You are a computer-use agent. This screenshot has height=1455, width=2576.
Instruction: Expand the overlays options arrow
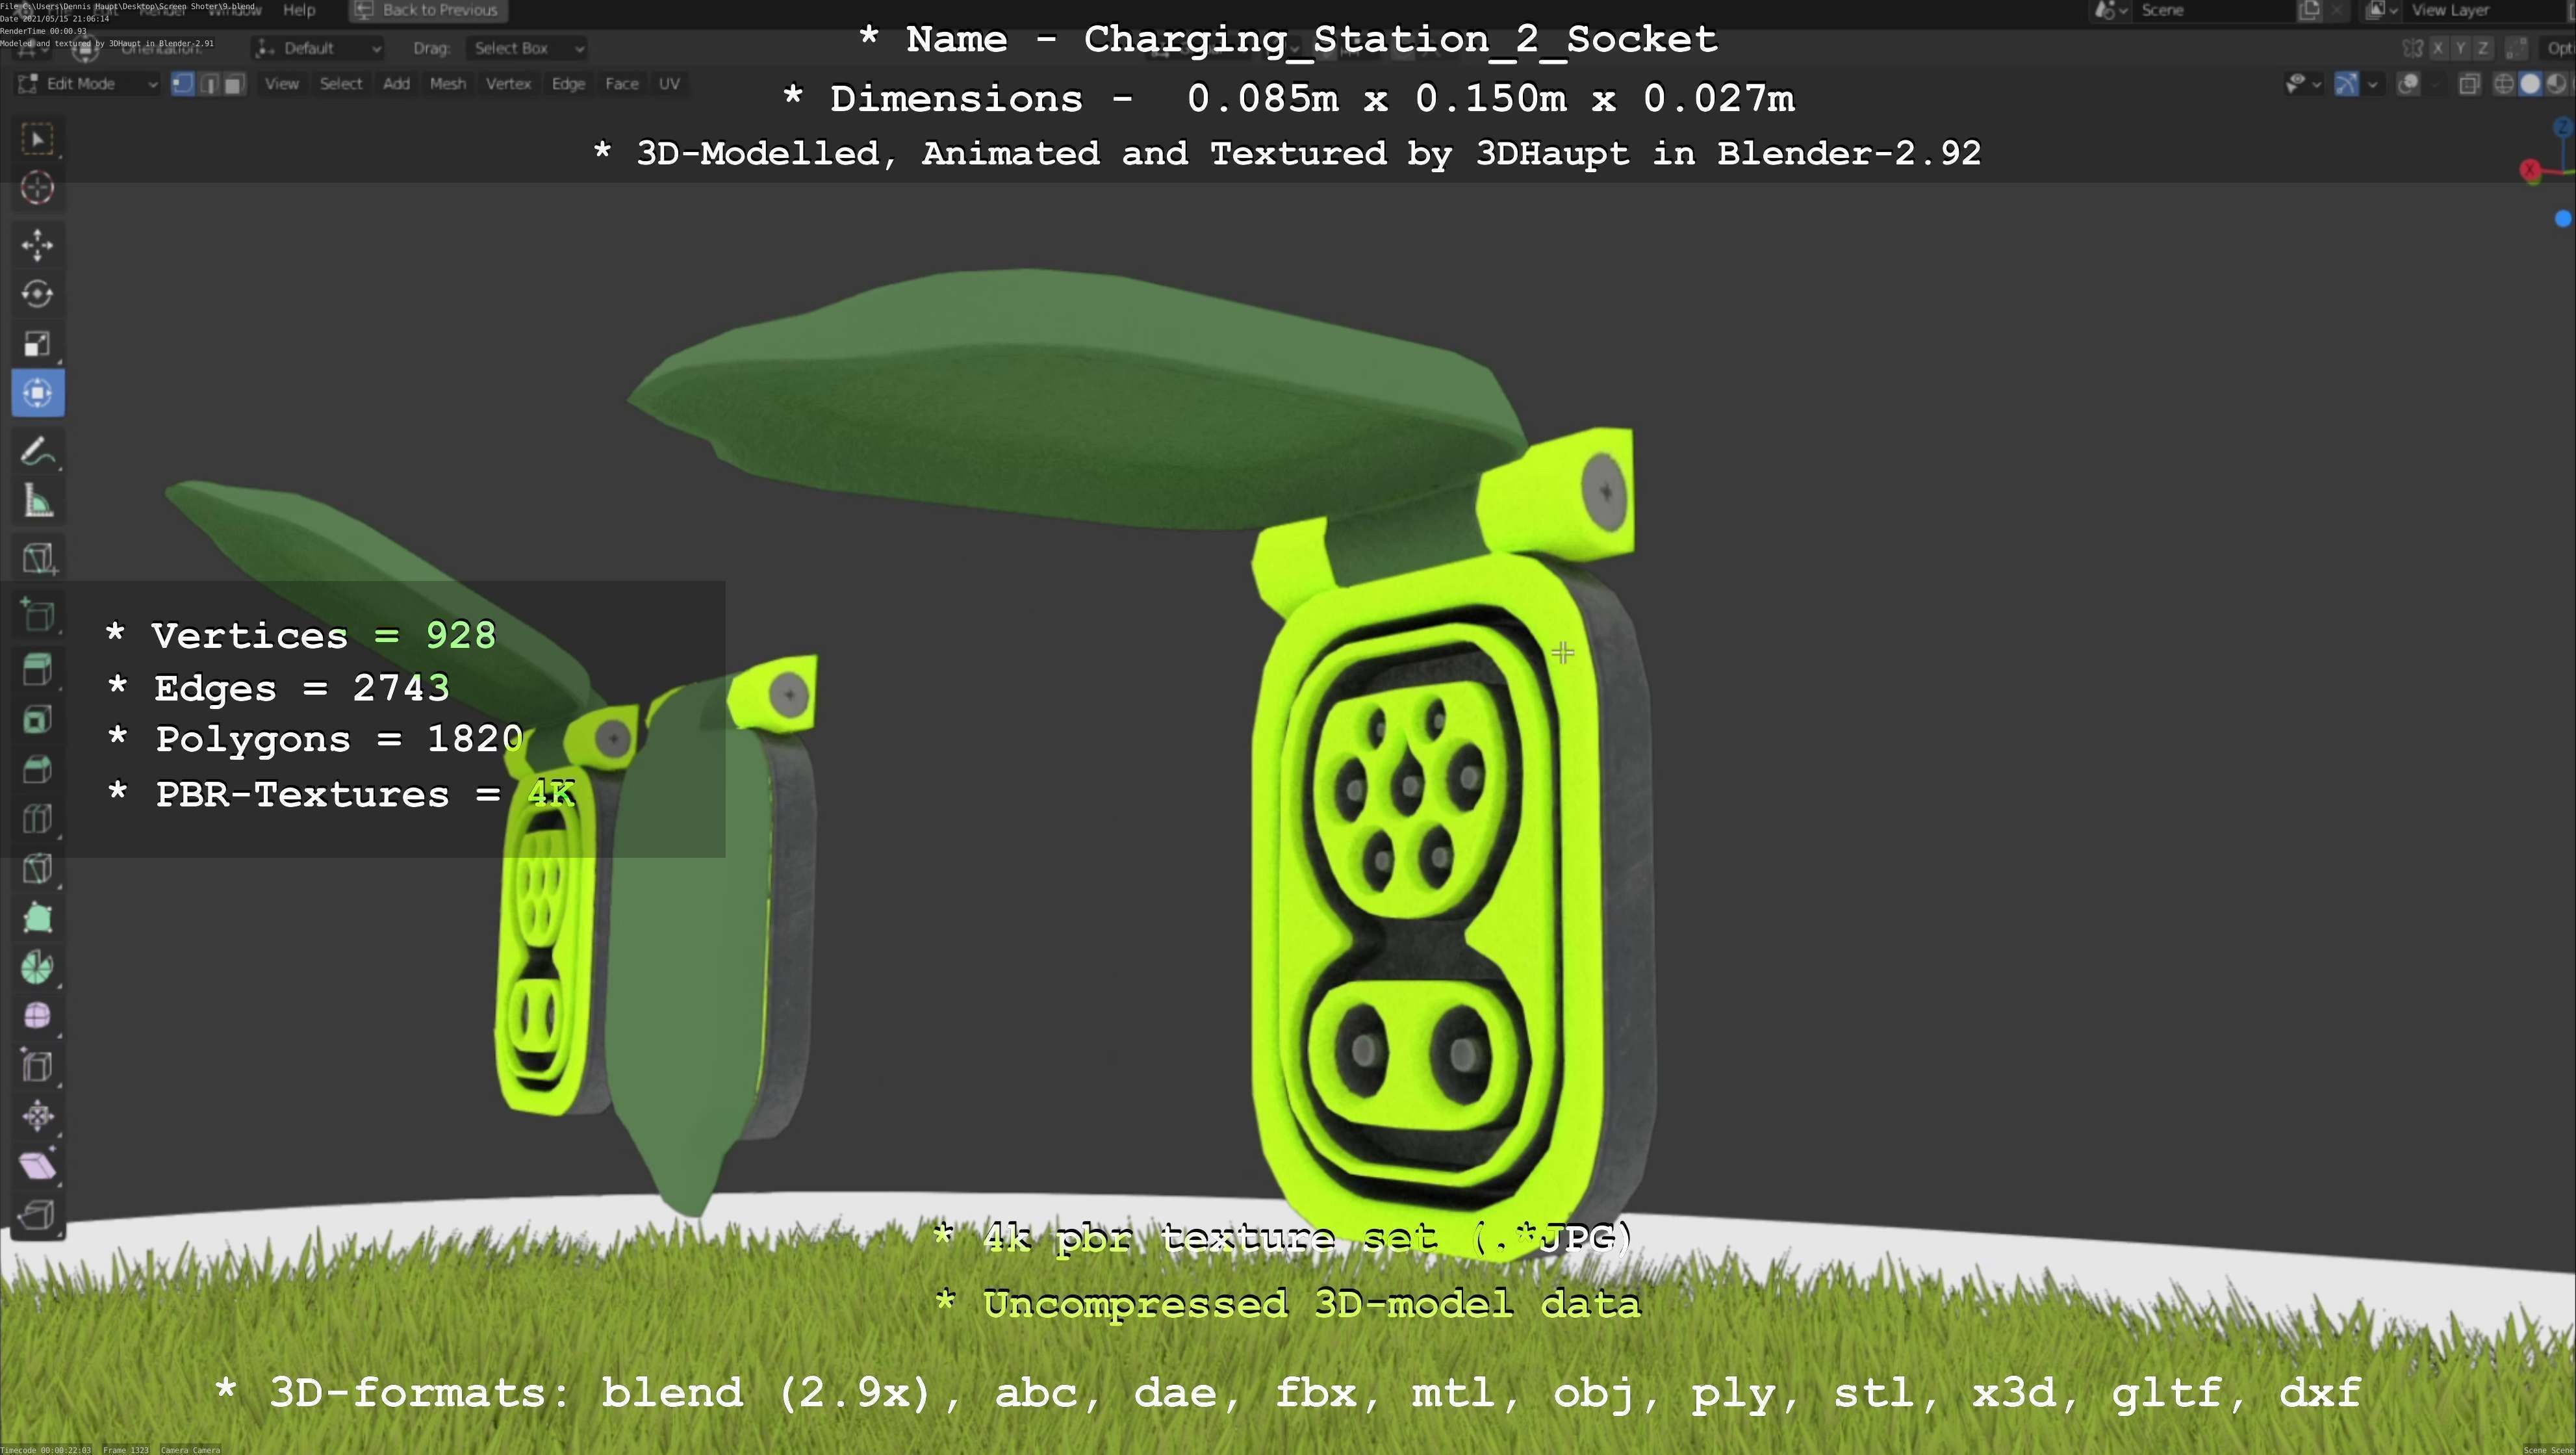point(2435,84)
